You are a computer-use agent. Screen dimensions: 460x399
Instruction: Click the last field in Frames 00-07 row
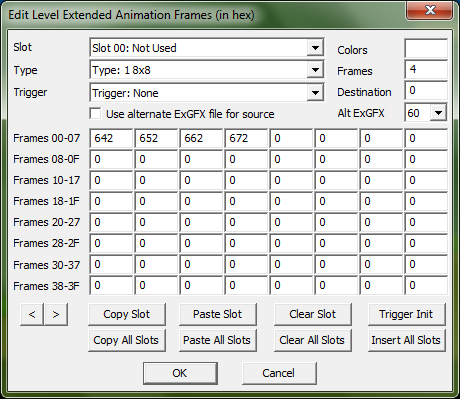pos(426,138)
